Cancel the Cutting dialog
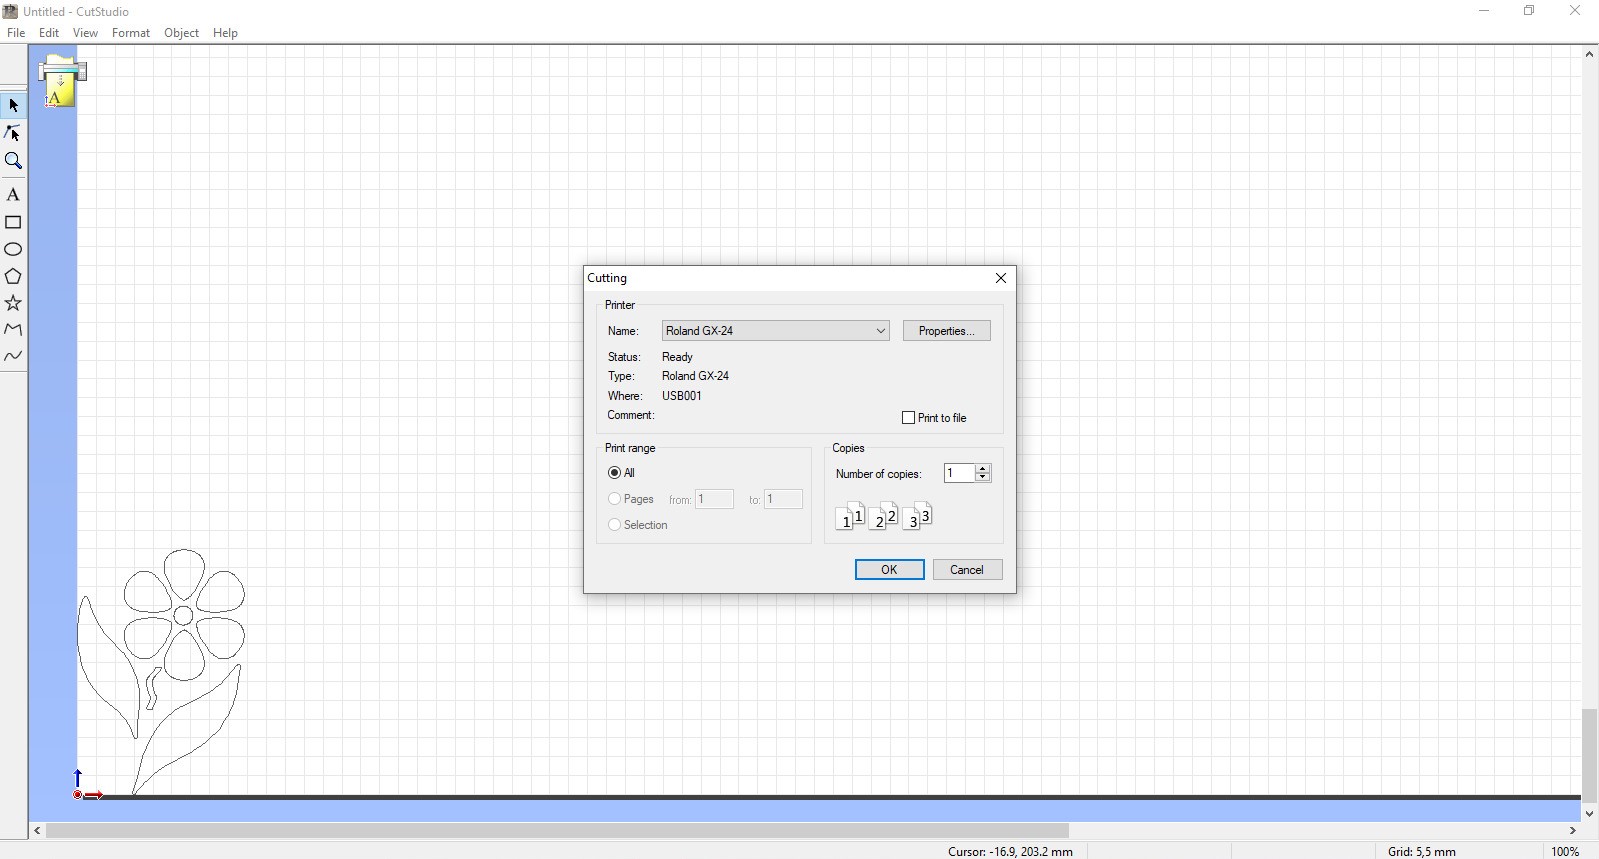The height and width of the screenshot is (859, 1599). (x=967, y=570)
